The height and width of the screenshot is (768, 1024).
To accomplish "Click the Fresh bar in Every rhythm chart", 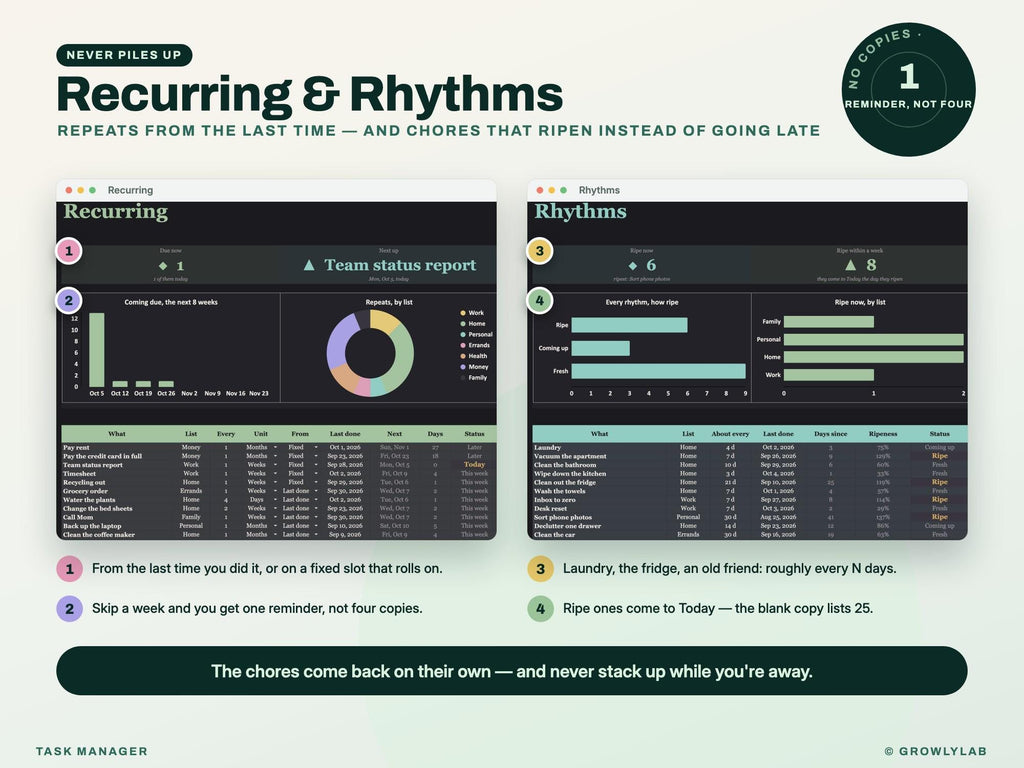I will coord(658,371).
